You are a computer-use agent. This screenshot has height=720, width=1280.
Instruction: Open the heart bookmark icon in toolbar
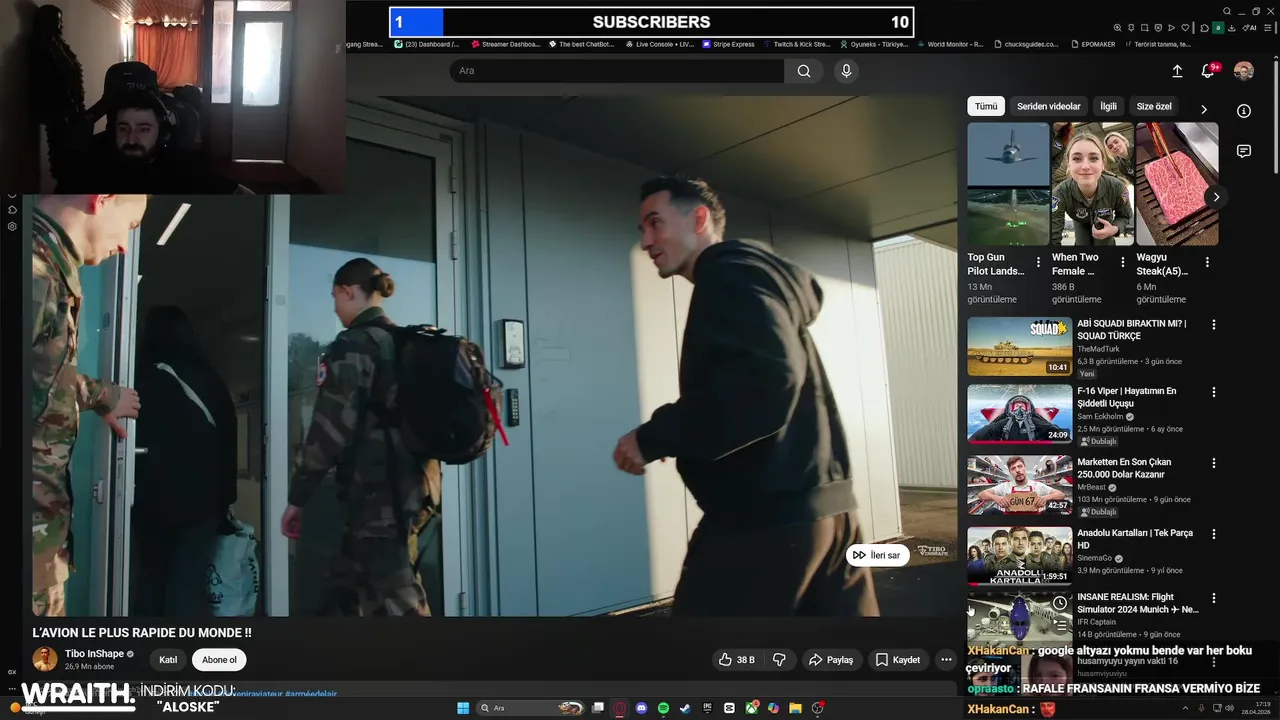pyautogui.click(x=1185, y=27)
